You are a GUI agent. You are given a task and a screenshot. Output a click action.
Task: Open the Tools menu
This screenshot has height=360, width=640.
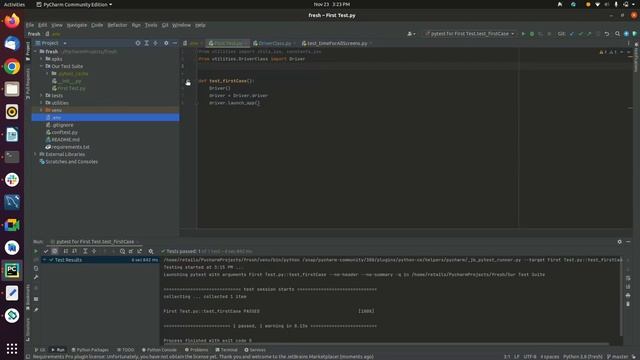point(151,25)
